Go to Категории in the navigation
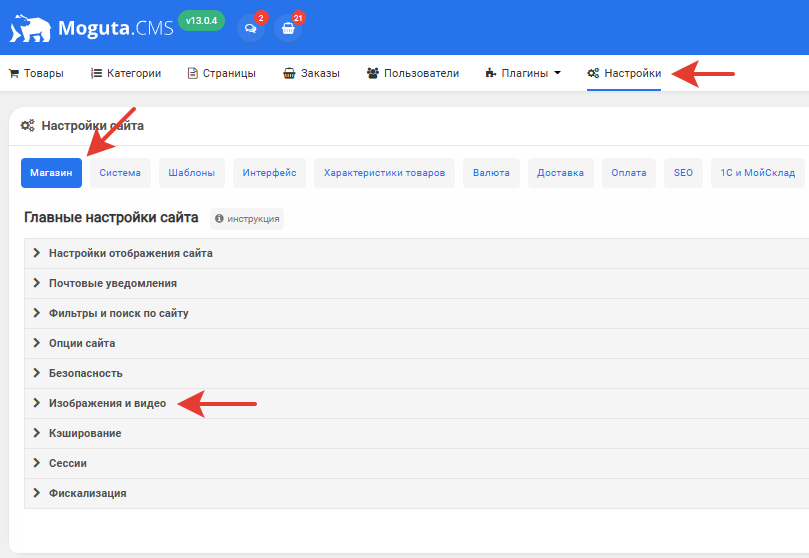This screenshot has width=809, height=558. coord(125,73)
